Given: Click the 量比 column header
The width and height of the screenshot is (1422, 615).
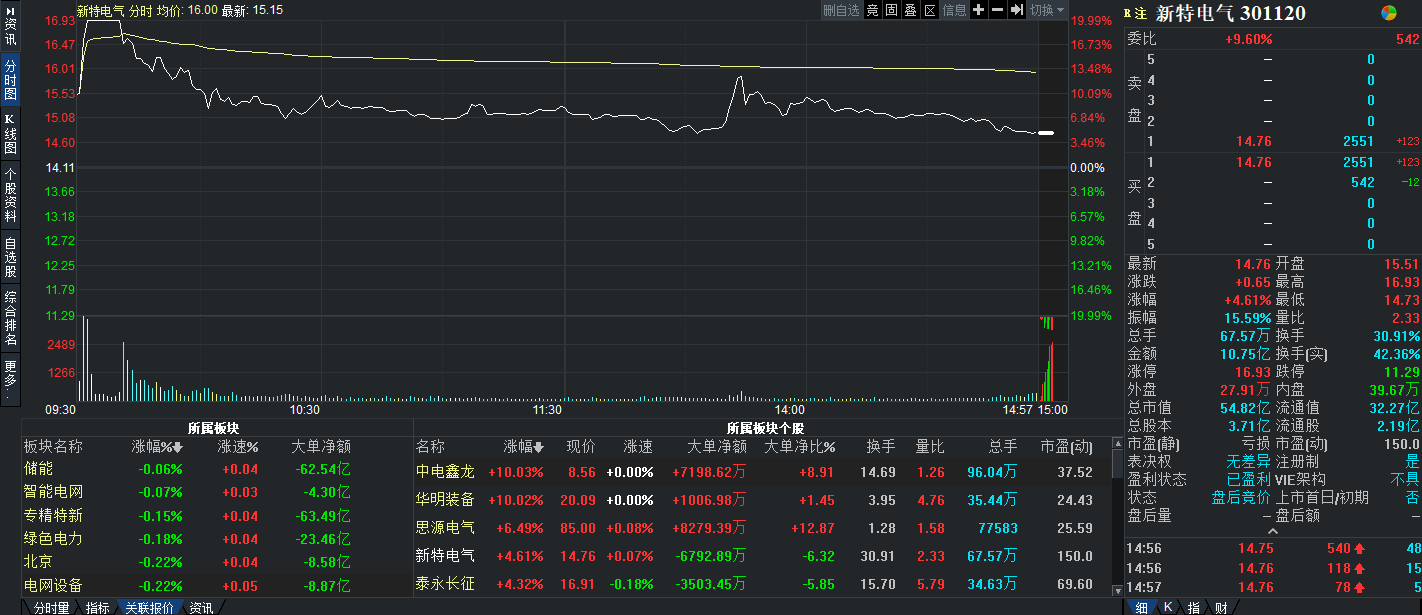Looking at the screenshot, I should point(930,446).
